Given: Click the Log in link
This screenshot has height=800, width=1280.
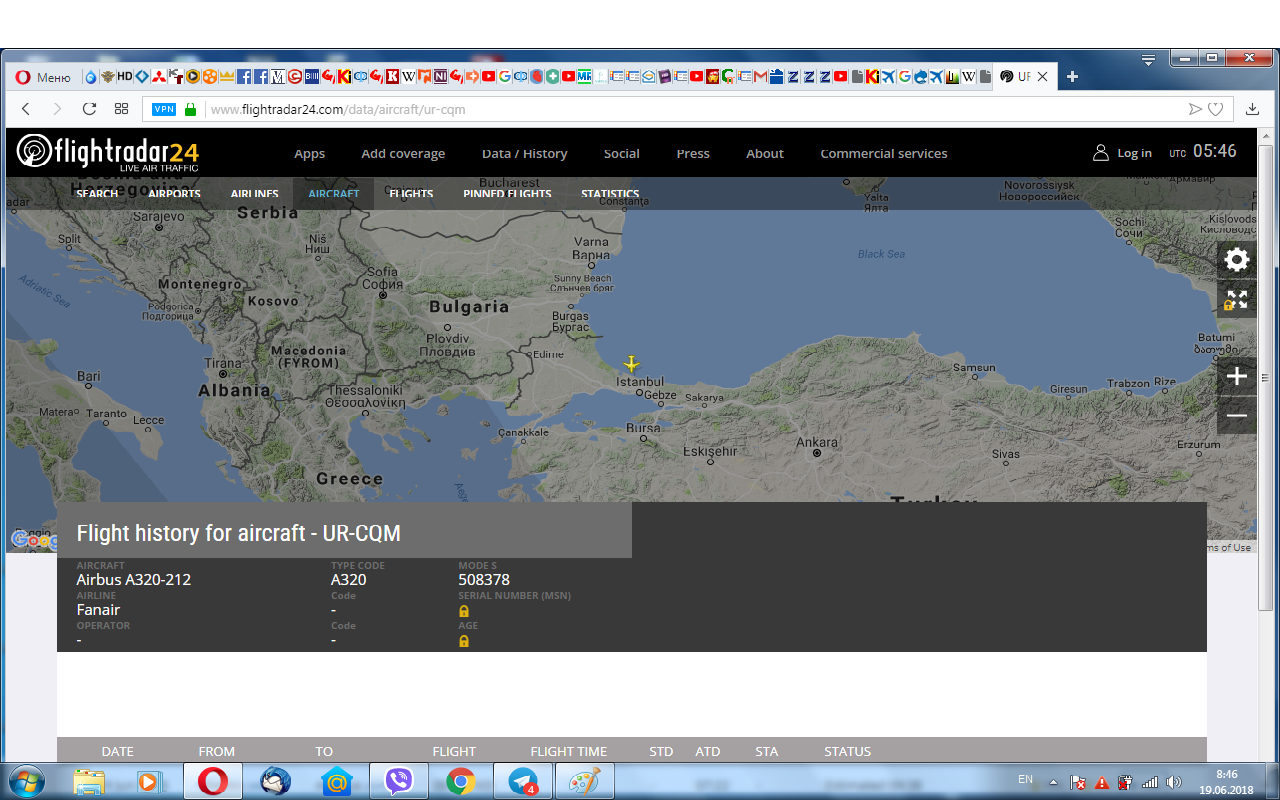Looking at the screenshot, I should pos(1133,153).
